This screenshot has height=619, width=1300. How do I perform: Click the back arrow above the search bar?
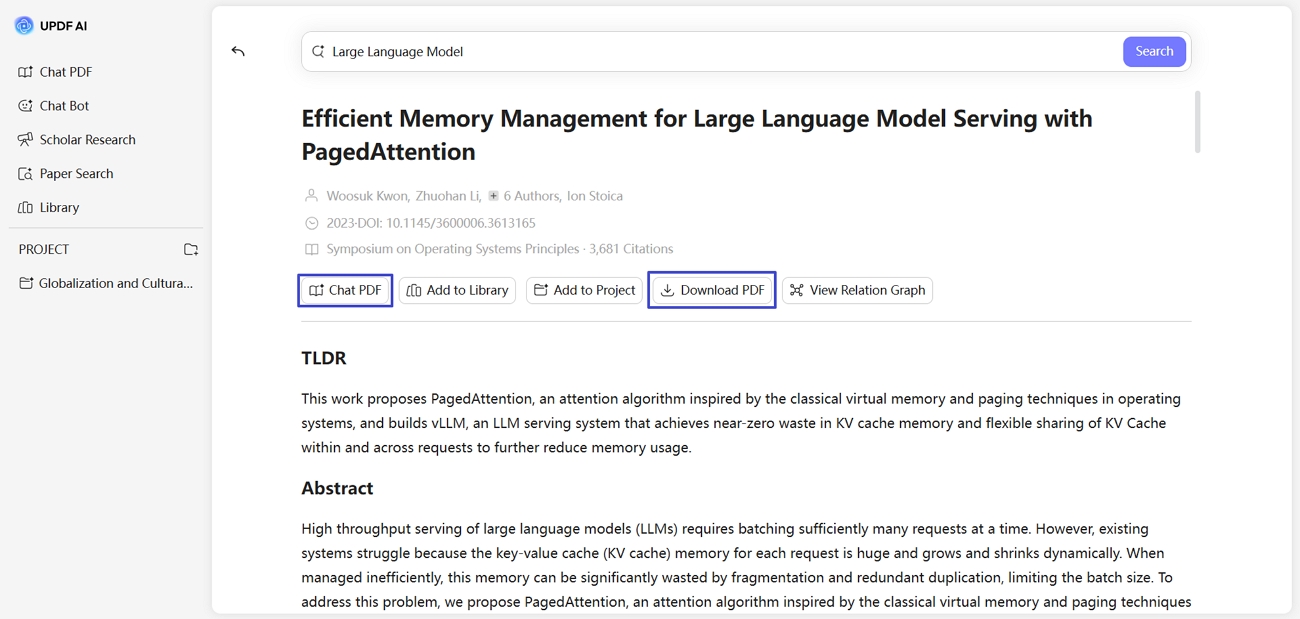tap(238, 51)
